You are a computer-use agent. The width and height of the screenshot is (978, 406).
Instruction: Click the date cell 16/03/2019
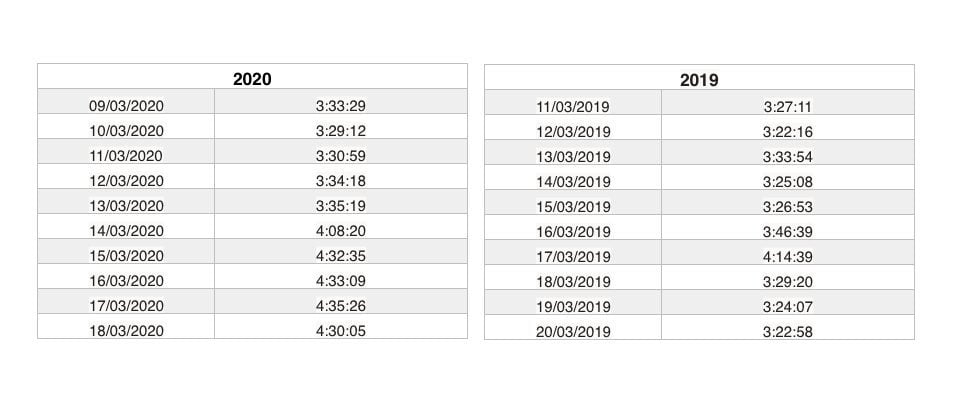[x=573, y=227]
